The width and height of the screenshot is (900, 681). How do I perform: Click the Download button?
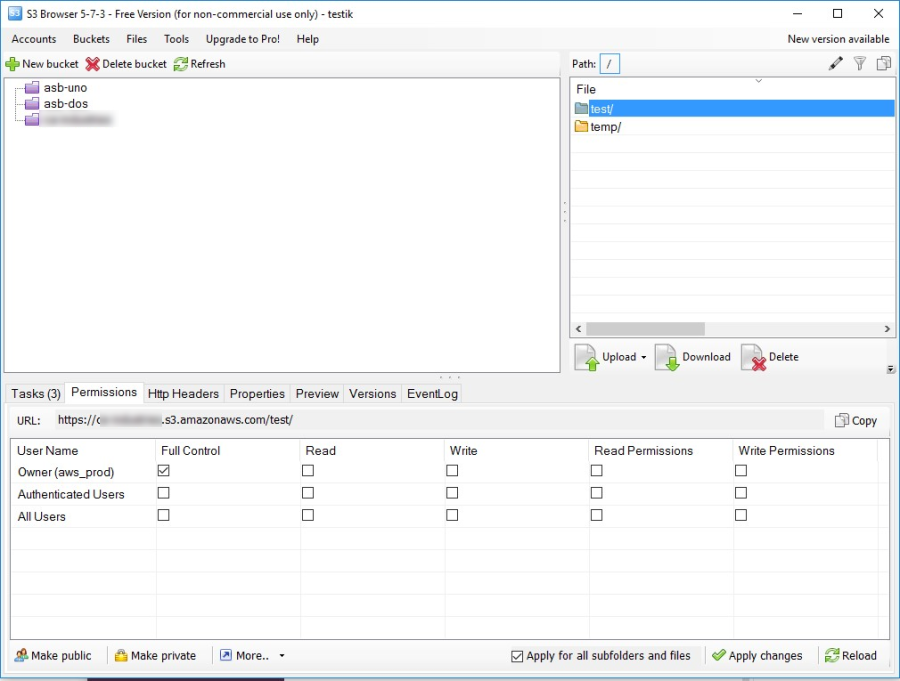[693, 357]
